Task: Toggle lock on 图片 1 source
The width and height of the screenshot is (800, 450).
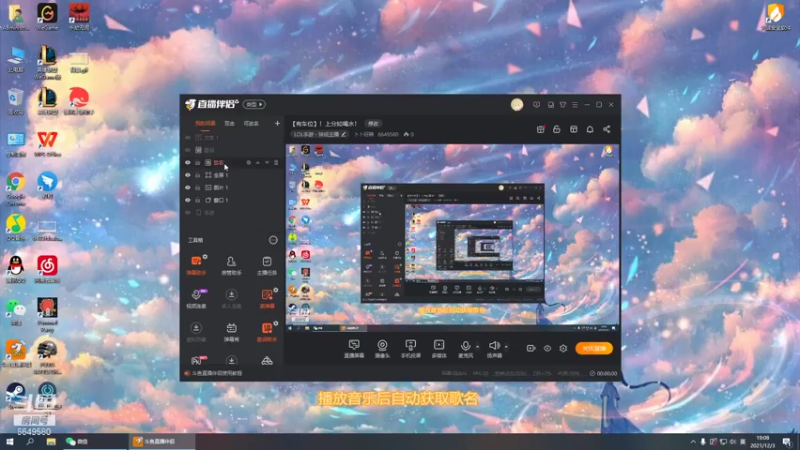Action: point(197,188)
